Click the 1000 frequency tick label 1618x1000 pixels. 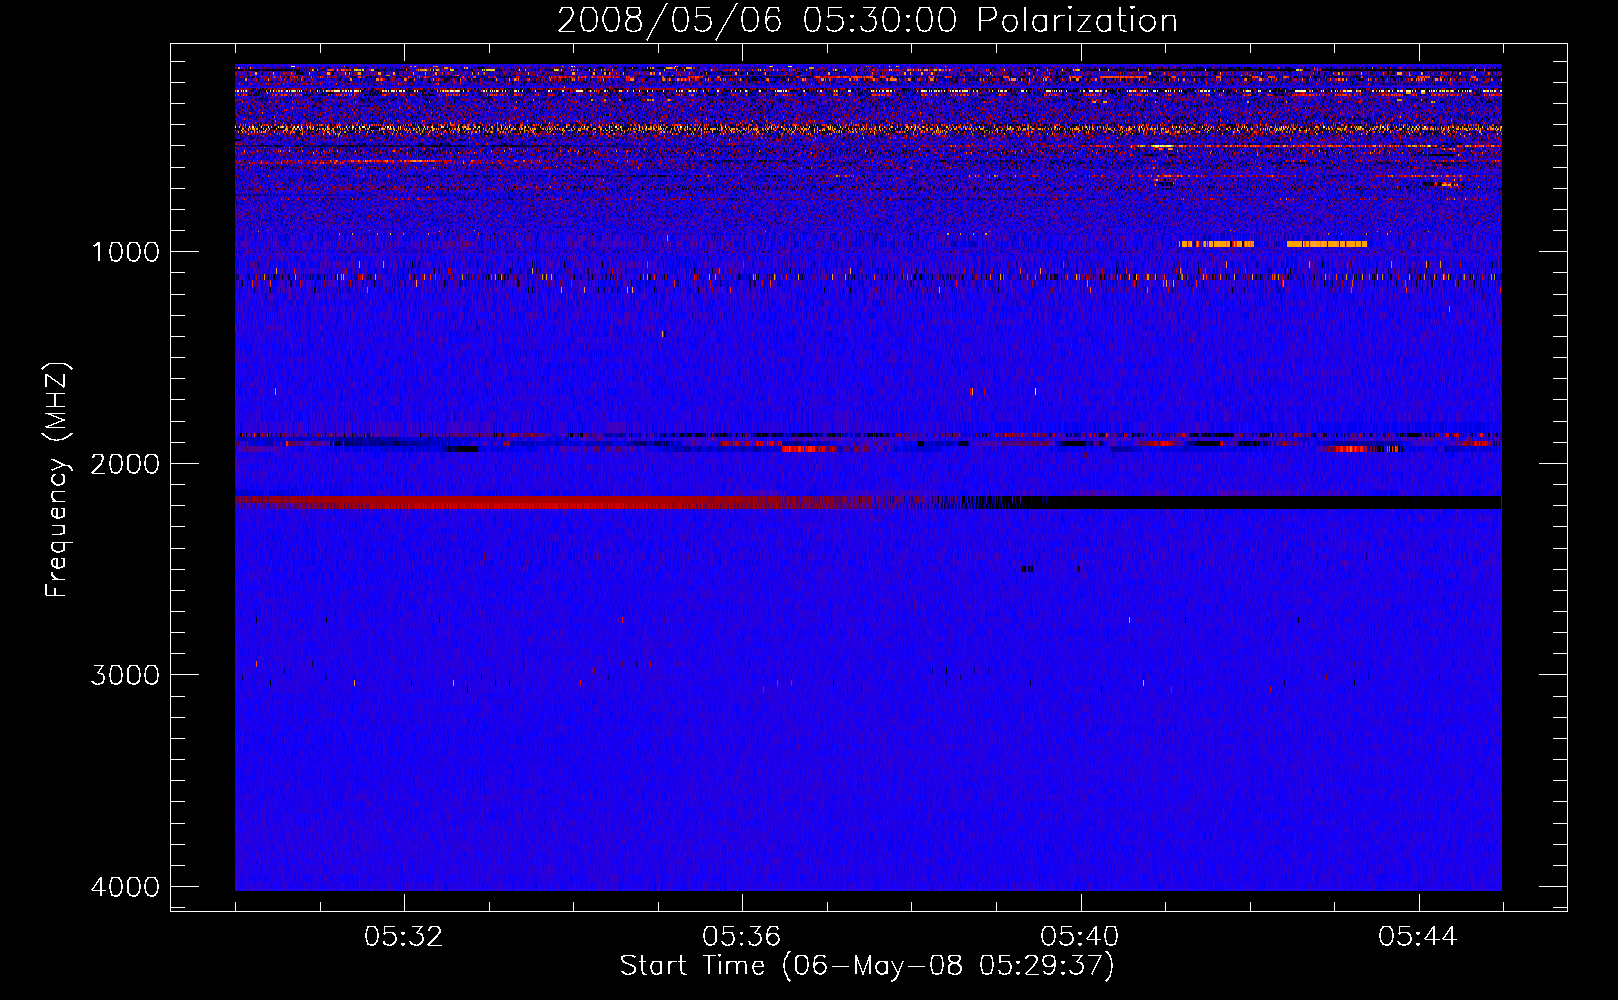coord(125,251)
